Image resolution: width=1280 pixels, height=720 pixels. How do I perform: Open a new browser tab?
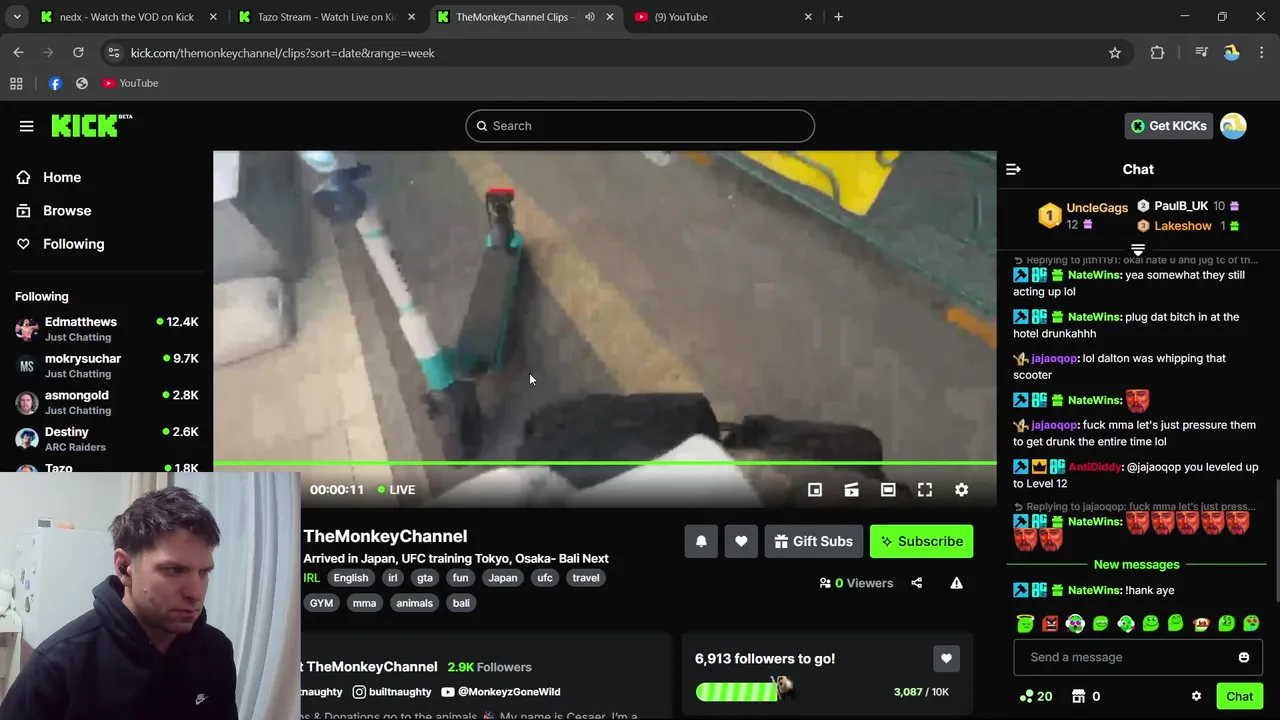(x=838, y=17)
